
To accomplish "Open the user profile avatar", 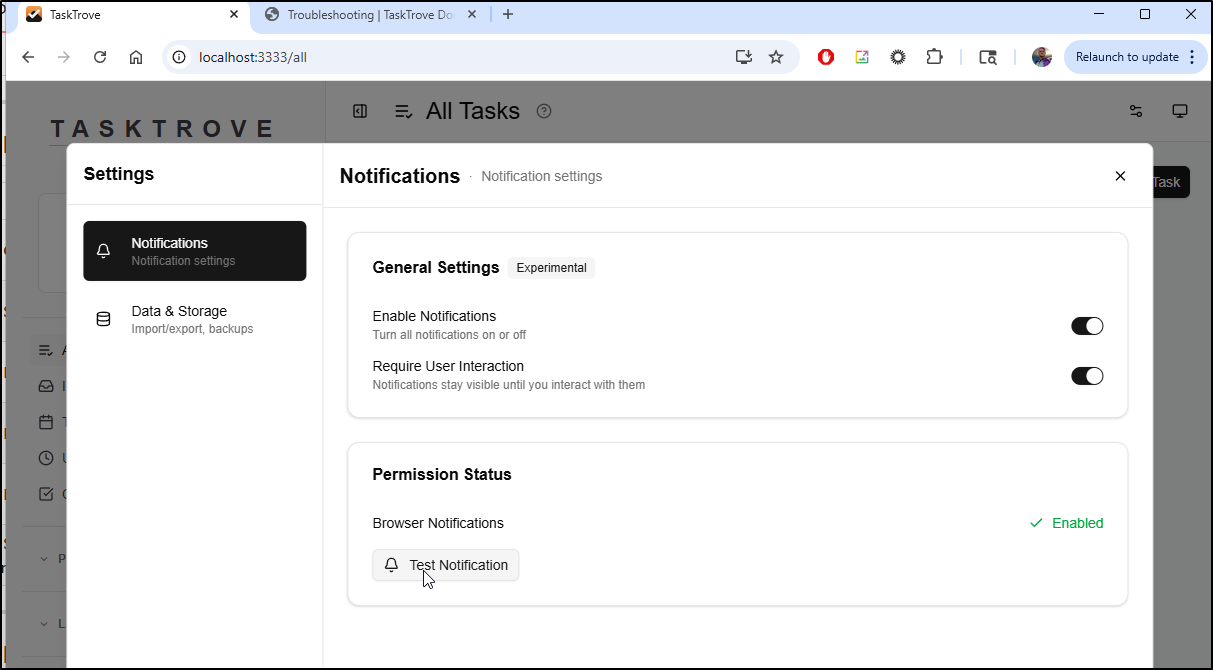I will click(x=1042, y=57).
